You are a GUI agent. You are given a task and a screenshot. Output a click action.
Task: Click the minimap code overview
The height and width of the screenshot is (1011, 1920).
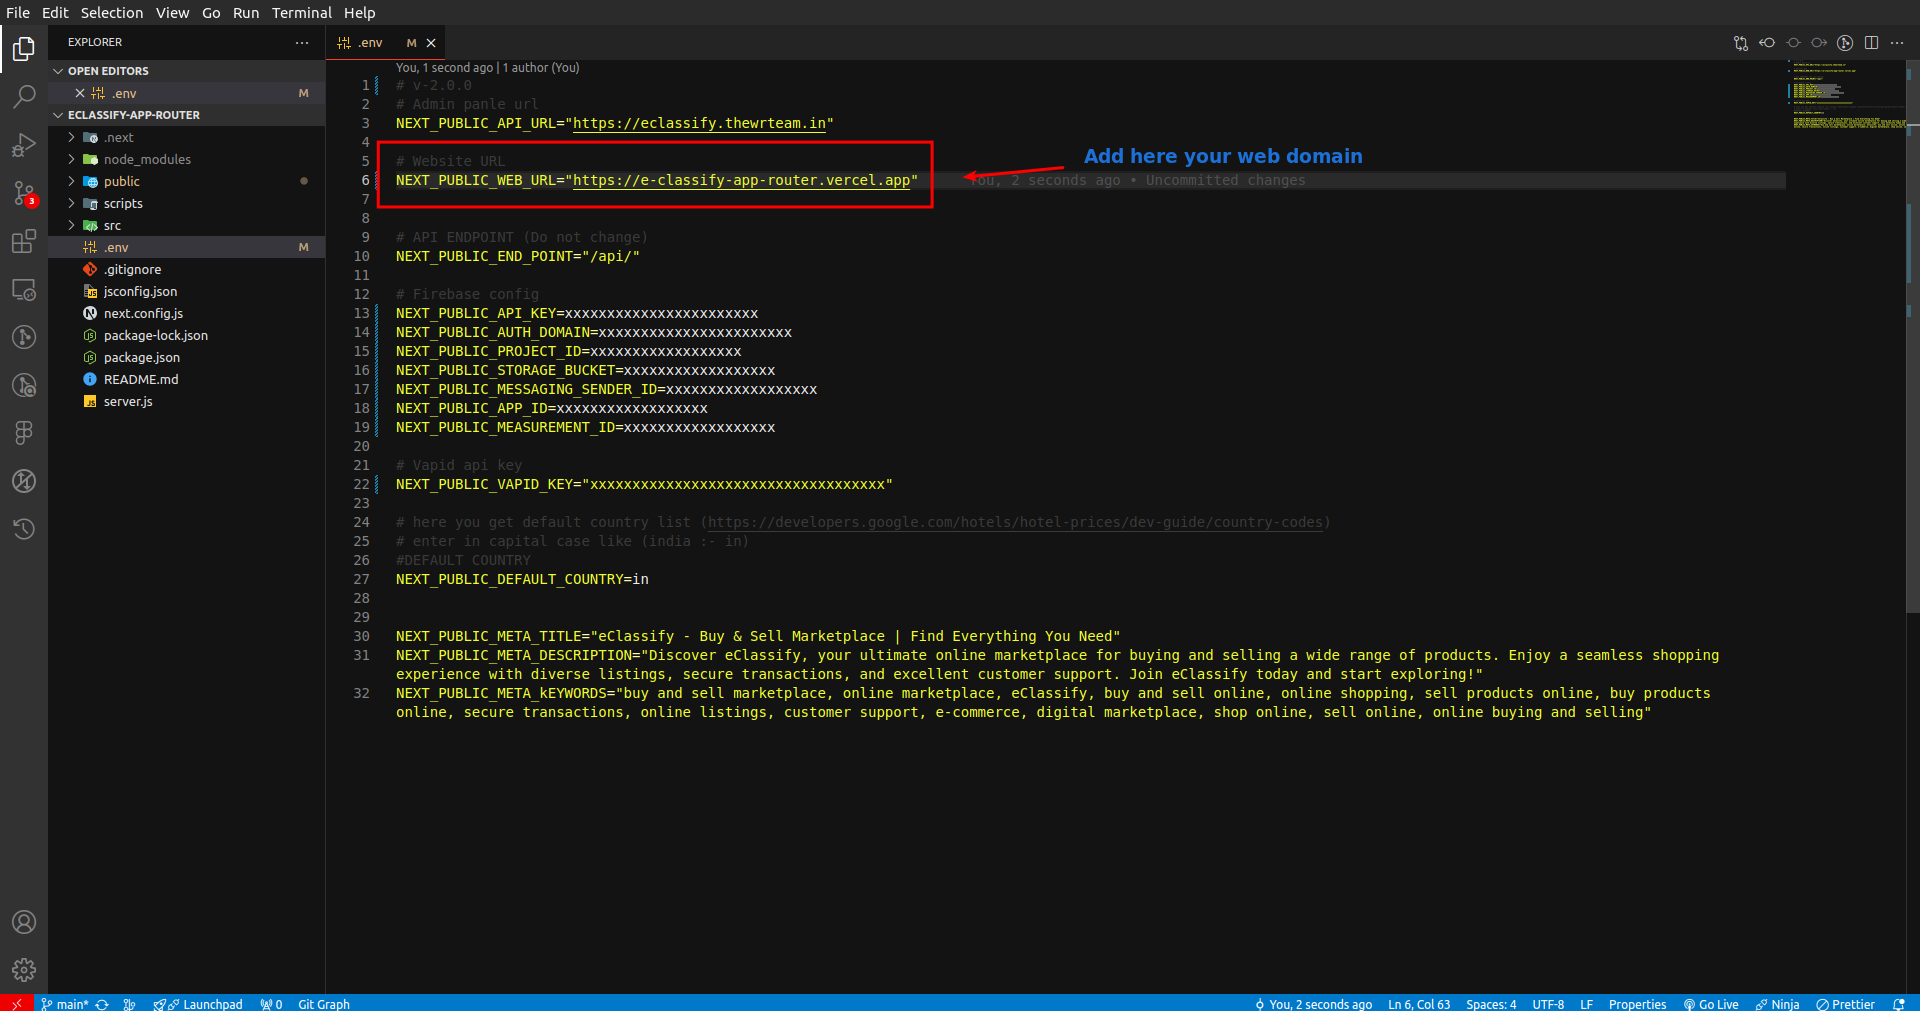tap(1845, 95)
